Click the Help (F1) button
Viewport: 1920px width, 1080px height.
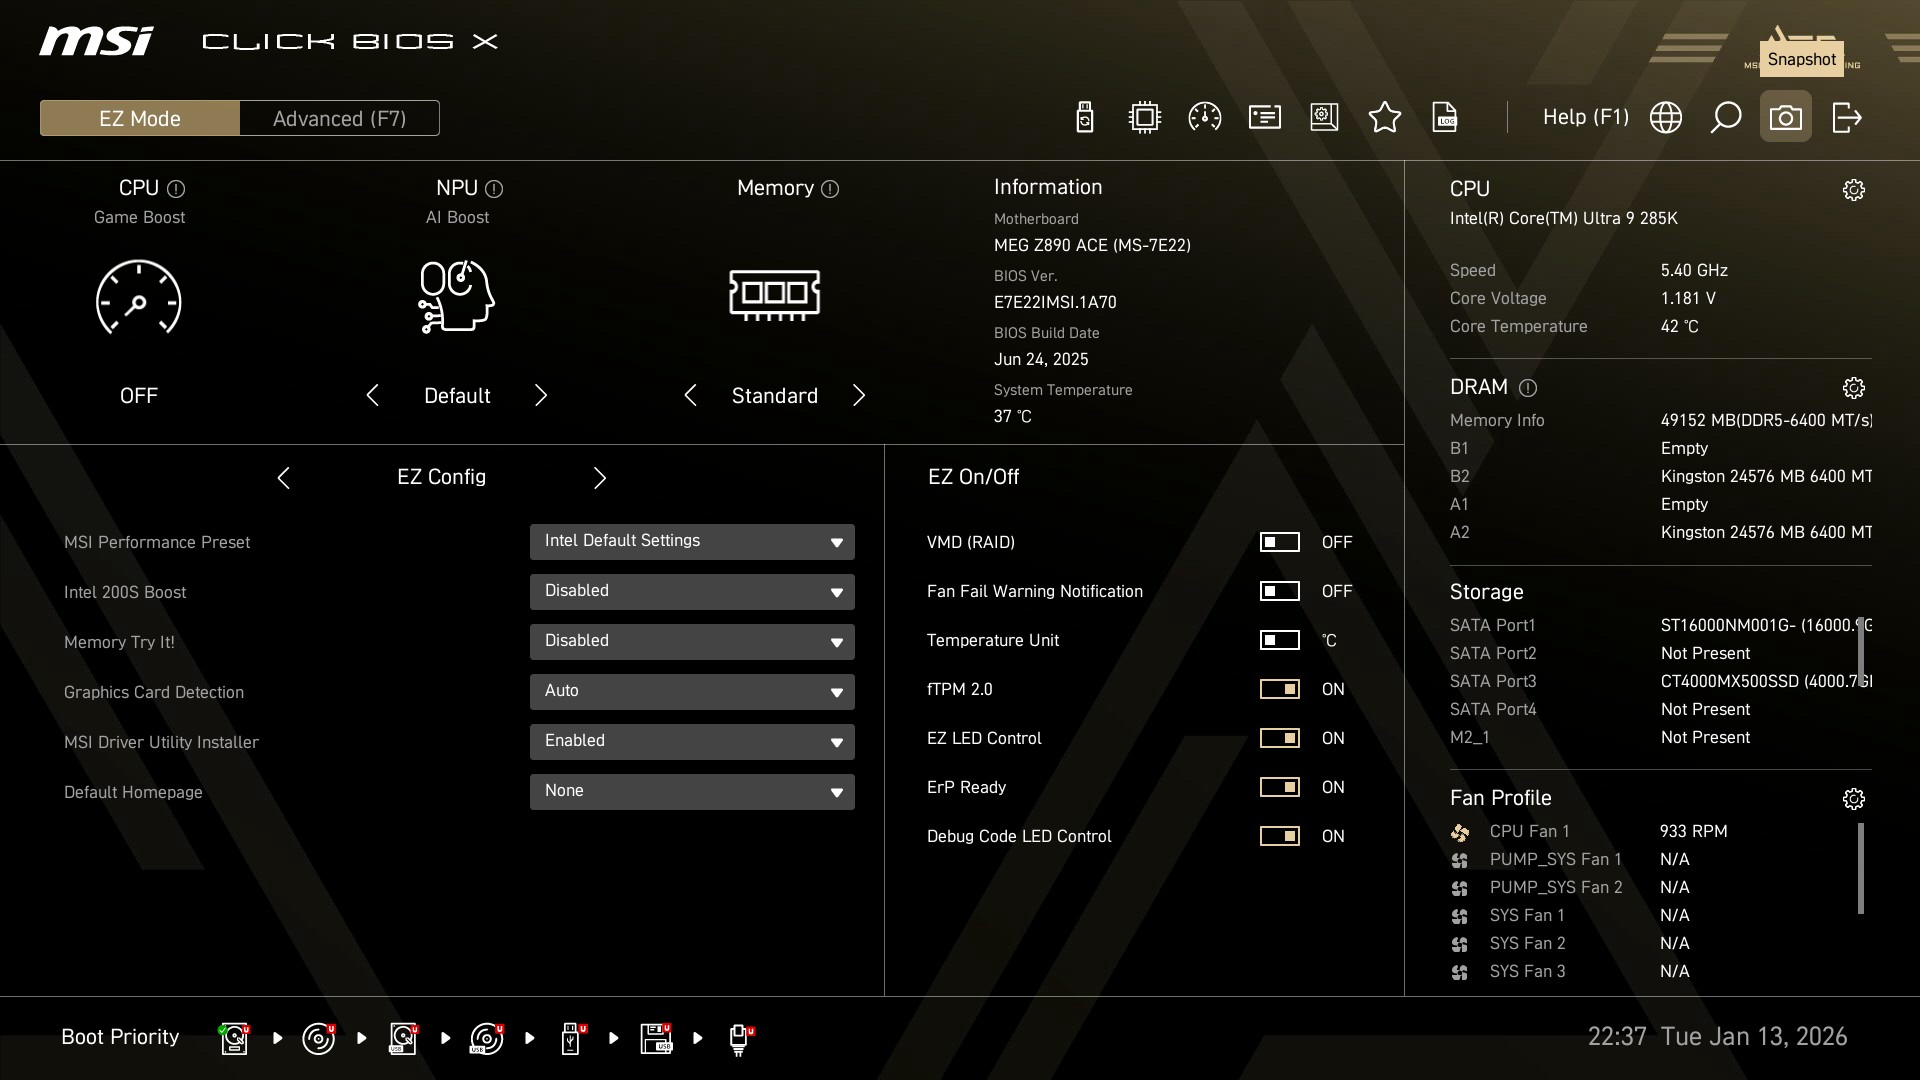point(1585,118)
